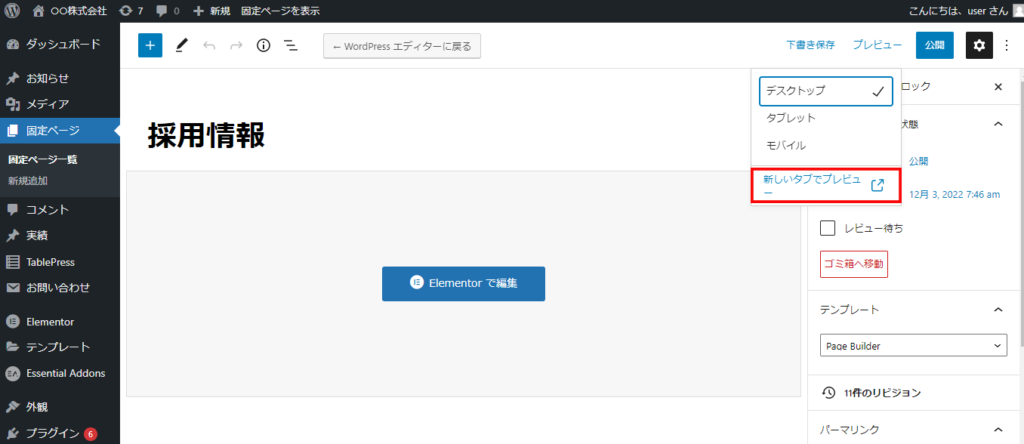Screen dimensions: 1024x444
Task: Open the three-dot options menu
Action: tap(1007, 45)
